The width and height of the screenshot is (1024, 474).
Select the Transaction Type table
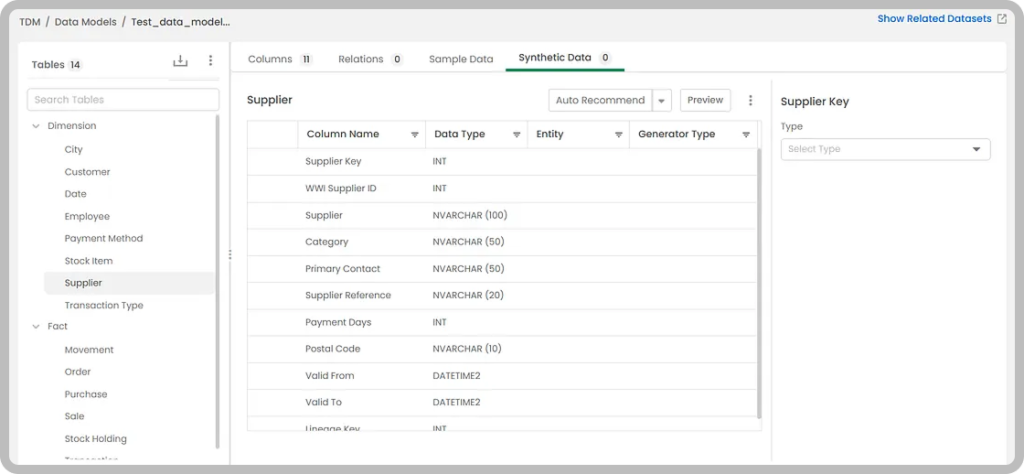coord(104,306)
